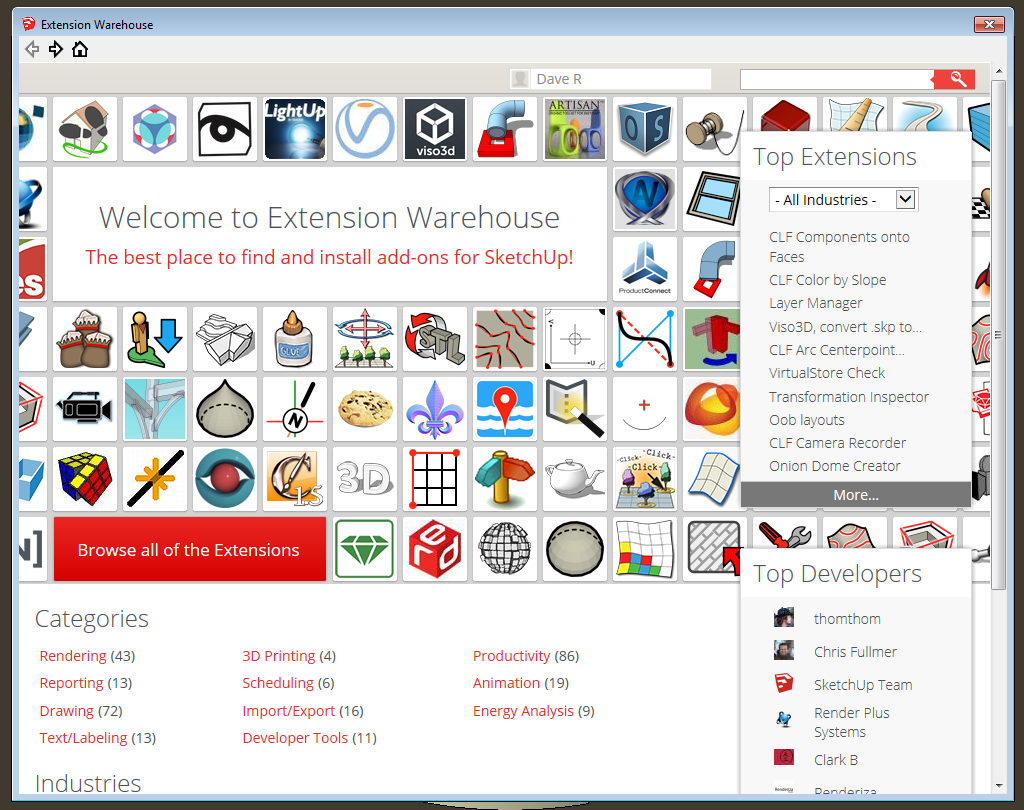Open the 3D Printing category
The height and width of the screenshot is (810, 1024).
[x=289, y=656]
